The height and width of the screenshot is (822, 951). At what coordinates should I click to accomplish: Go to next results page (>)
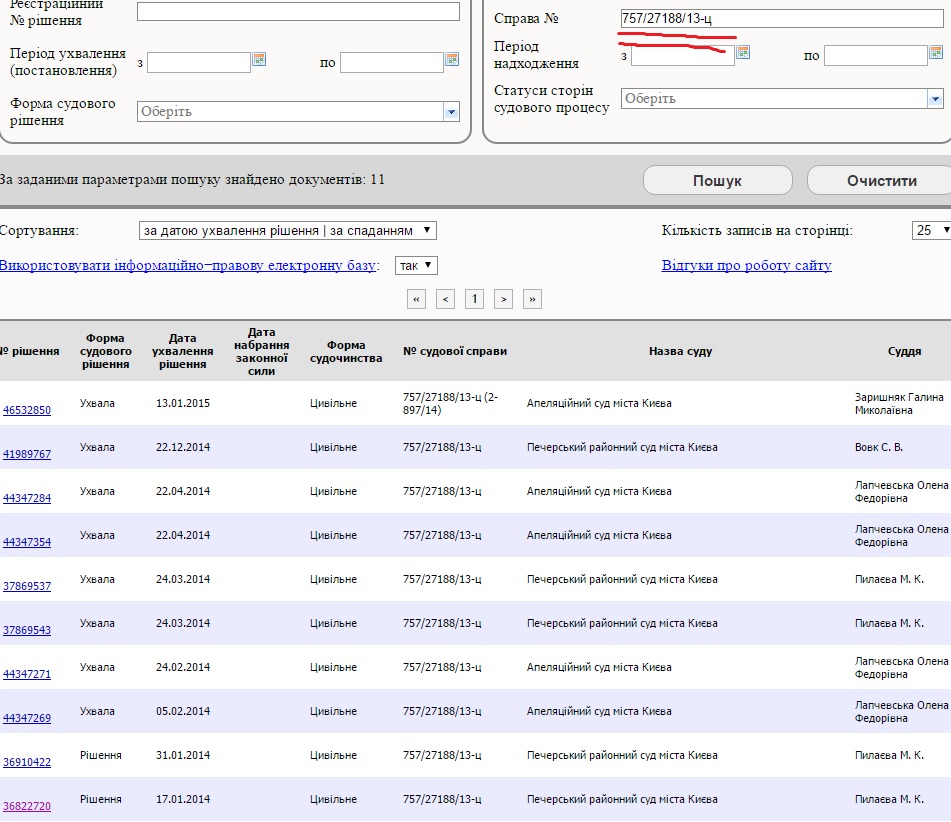[504, 298]
